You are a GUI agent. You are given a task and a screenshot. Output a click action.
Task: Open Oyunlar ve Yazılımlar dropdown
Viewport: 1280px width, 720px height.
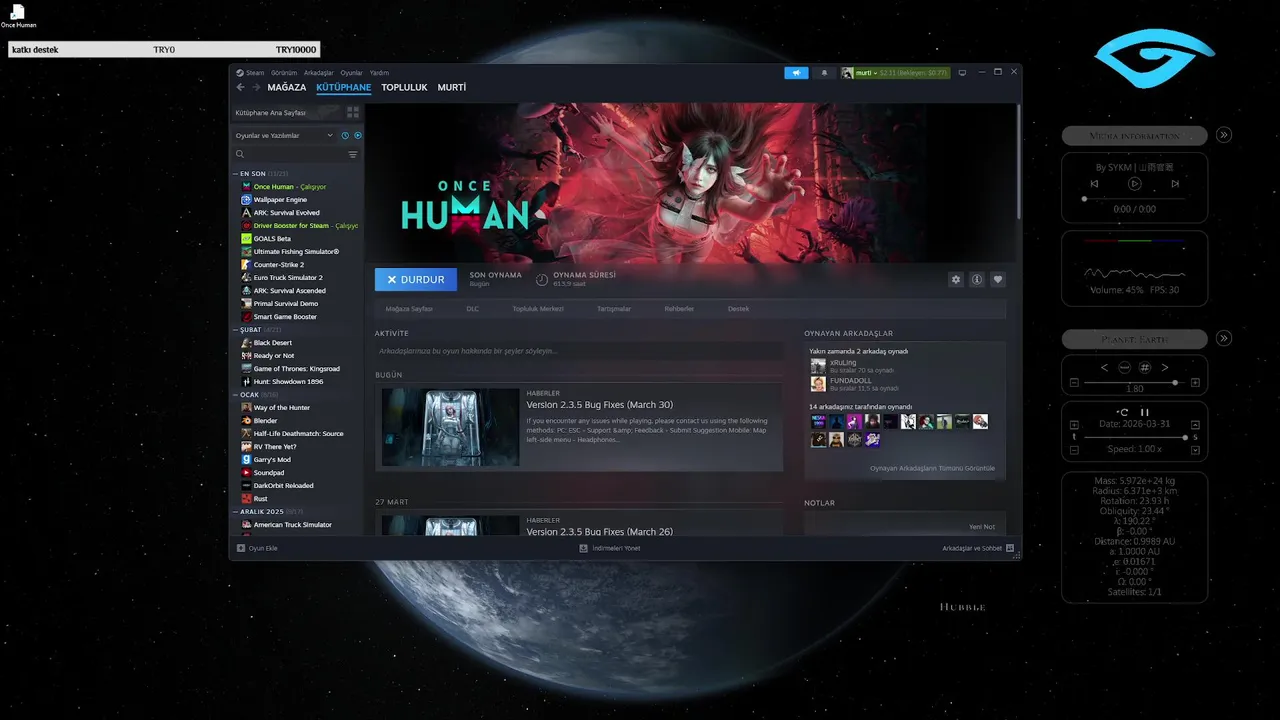point(284,135)
